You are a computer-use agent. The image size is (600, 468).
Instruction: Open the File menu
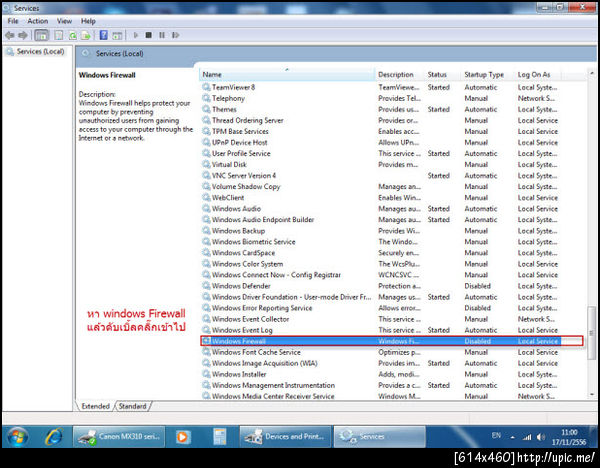coord(13,21)
